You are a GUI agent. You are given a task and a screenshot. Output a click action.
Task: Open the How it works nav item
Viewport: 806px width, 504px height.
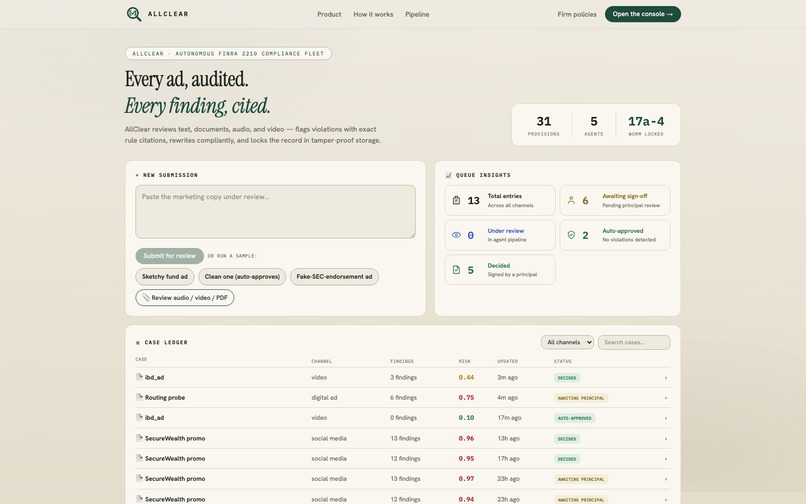tap(373, 14)
